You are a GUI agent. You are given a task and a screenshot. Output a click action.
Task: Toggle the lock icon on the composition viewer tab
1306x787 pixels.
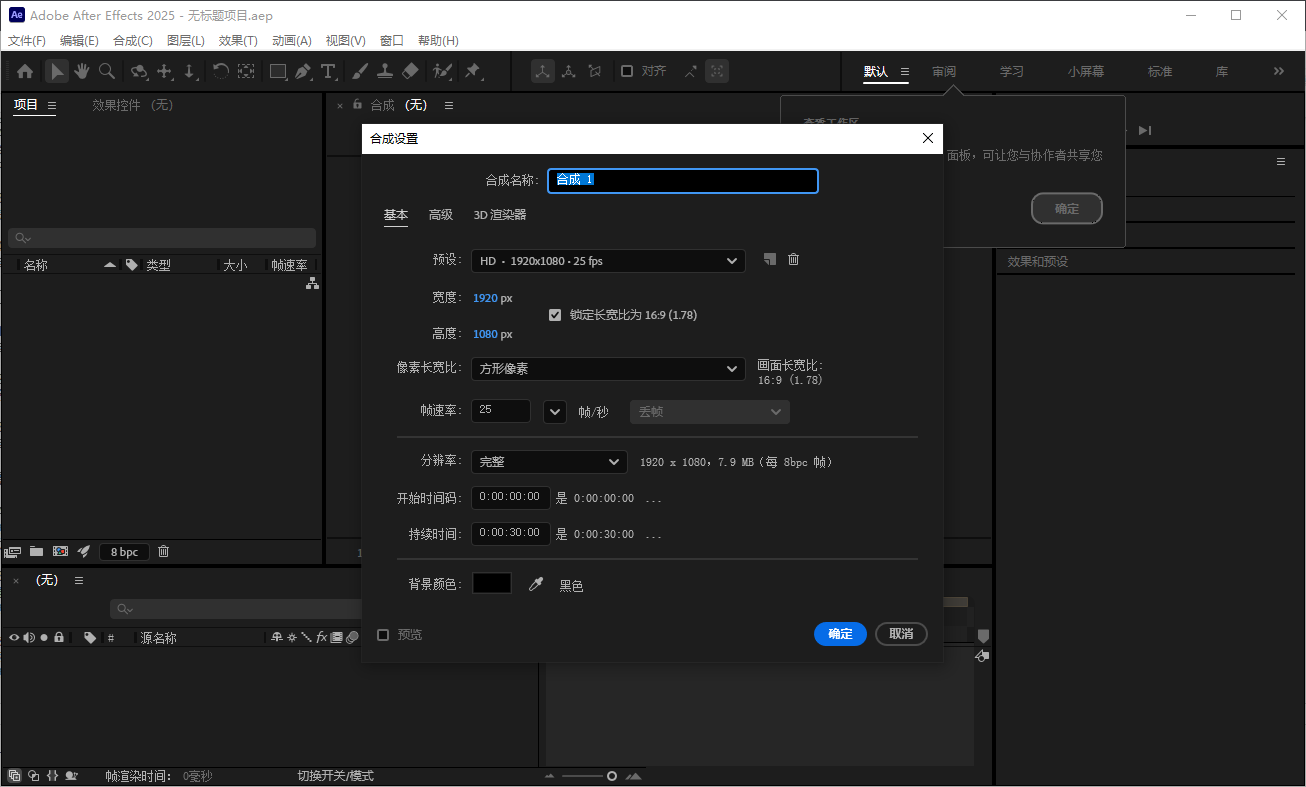pos(358,104)
